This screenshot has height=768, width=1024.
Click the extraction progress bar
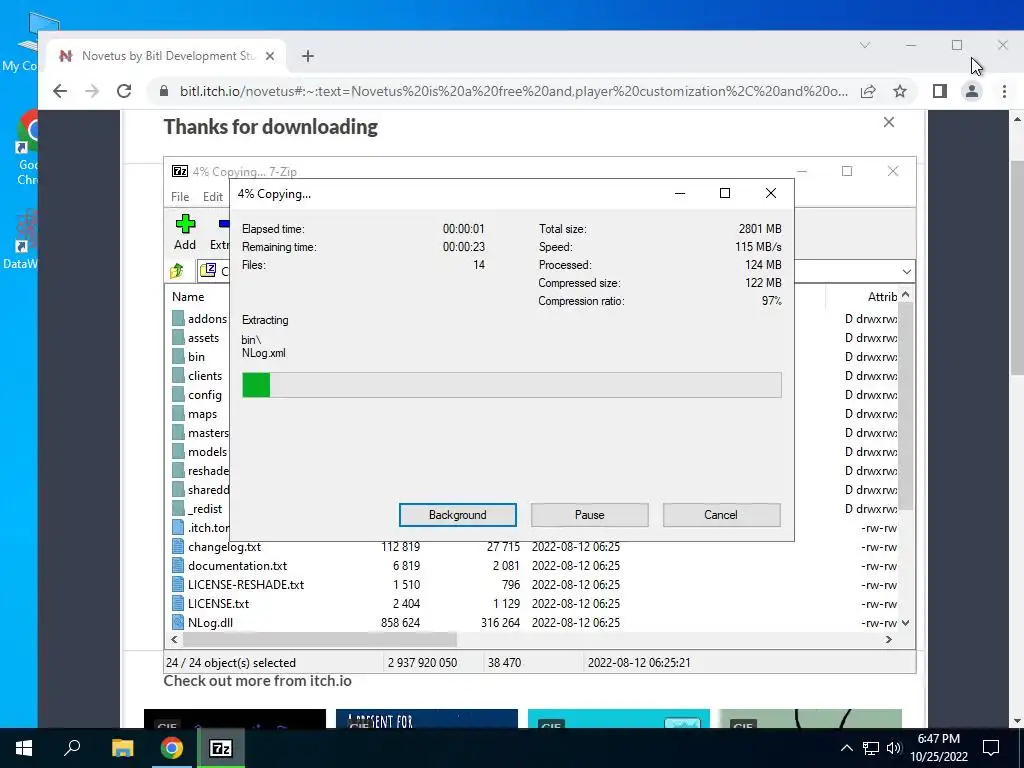tap(511, 385)
